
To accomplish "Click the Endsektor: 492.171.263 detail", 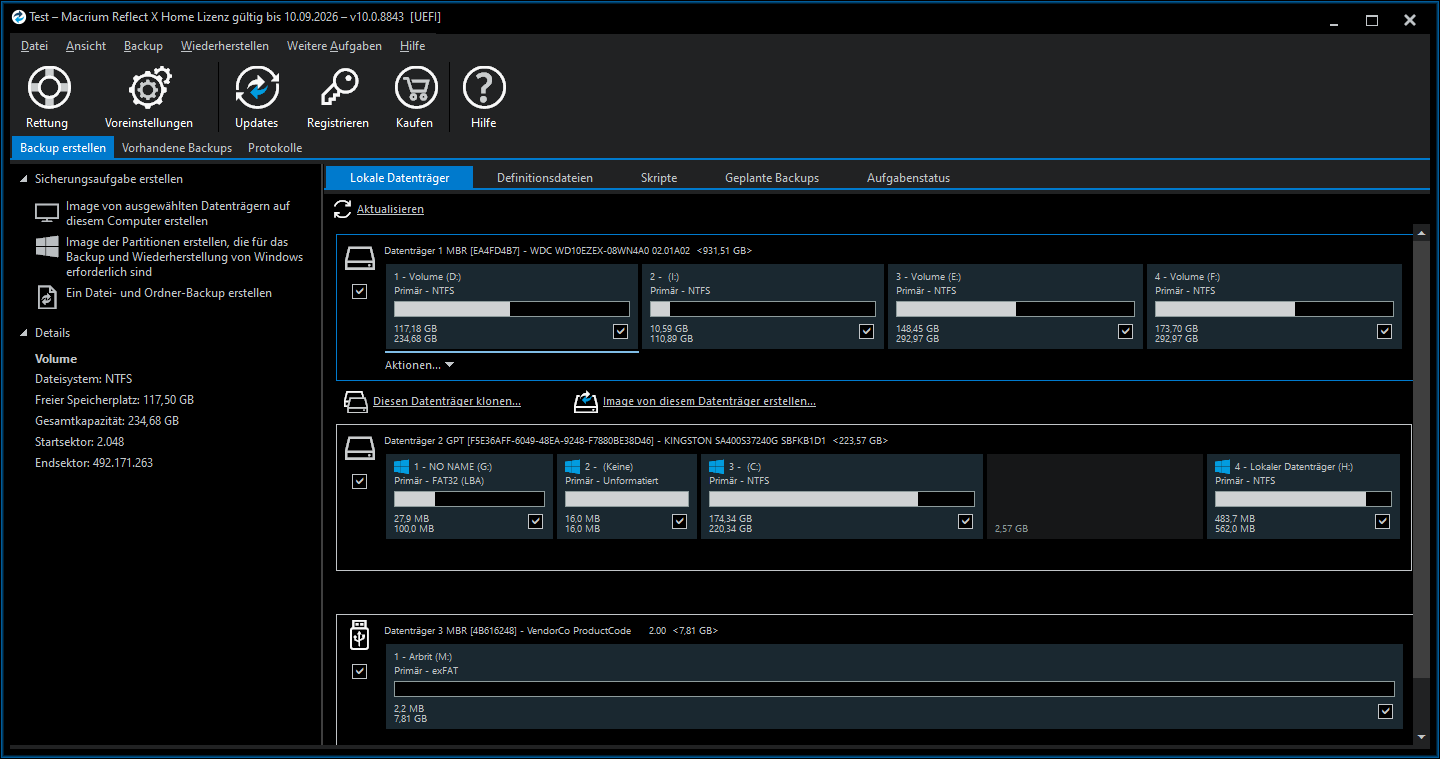I will 94,463.
